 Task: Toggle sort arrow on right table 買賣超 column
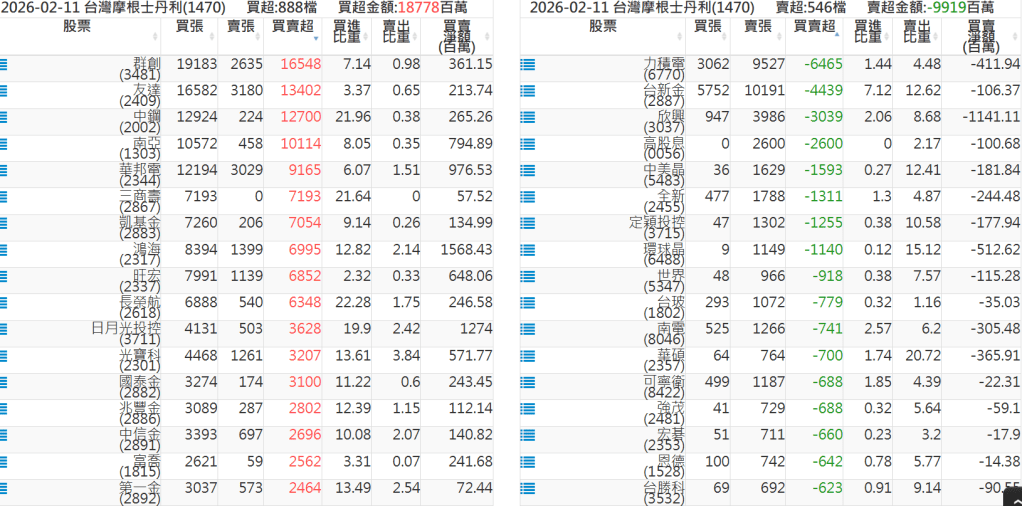click(x=836, y=39)
